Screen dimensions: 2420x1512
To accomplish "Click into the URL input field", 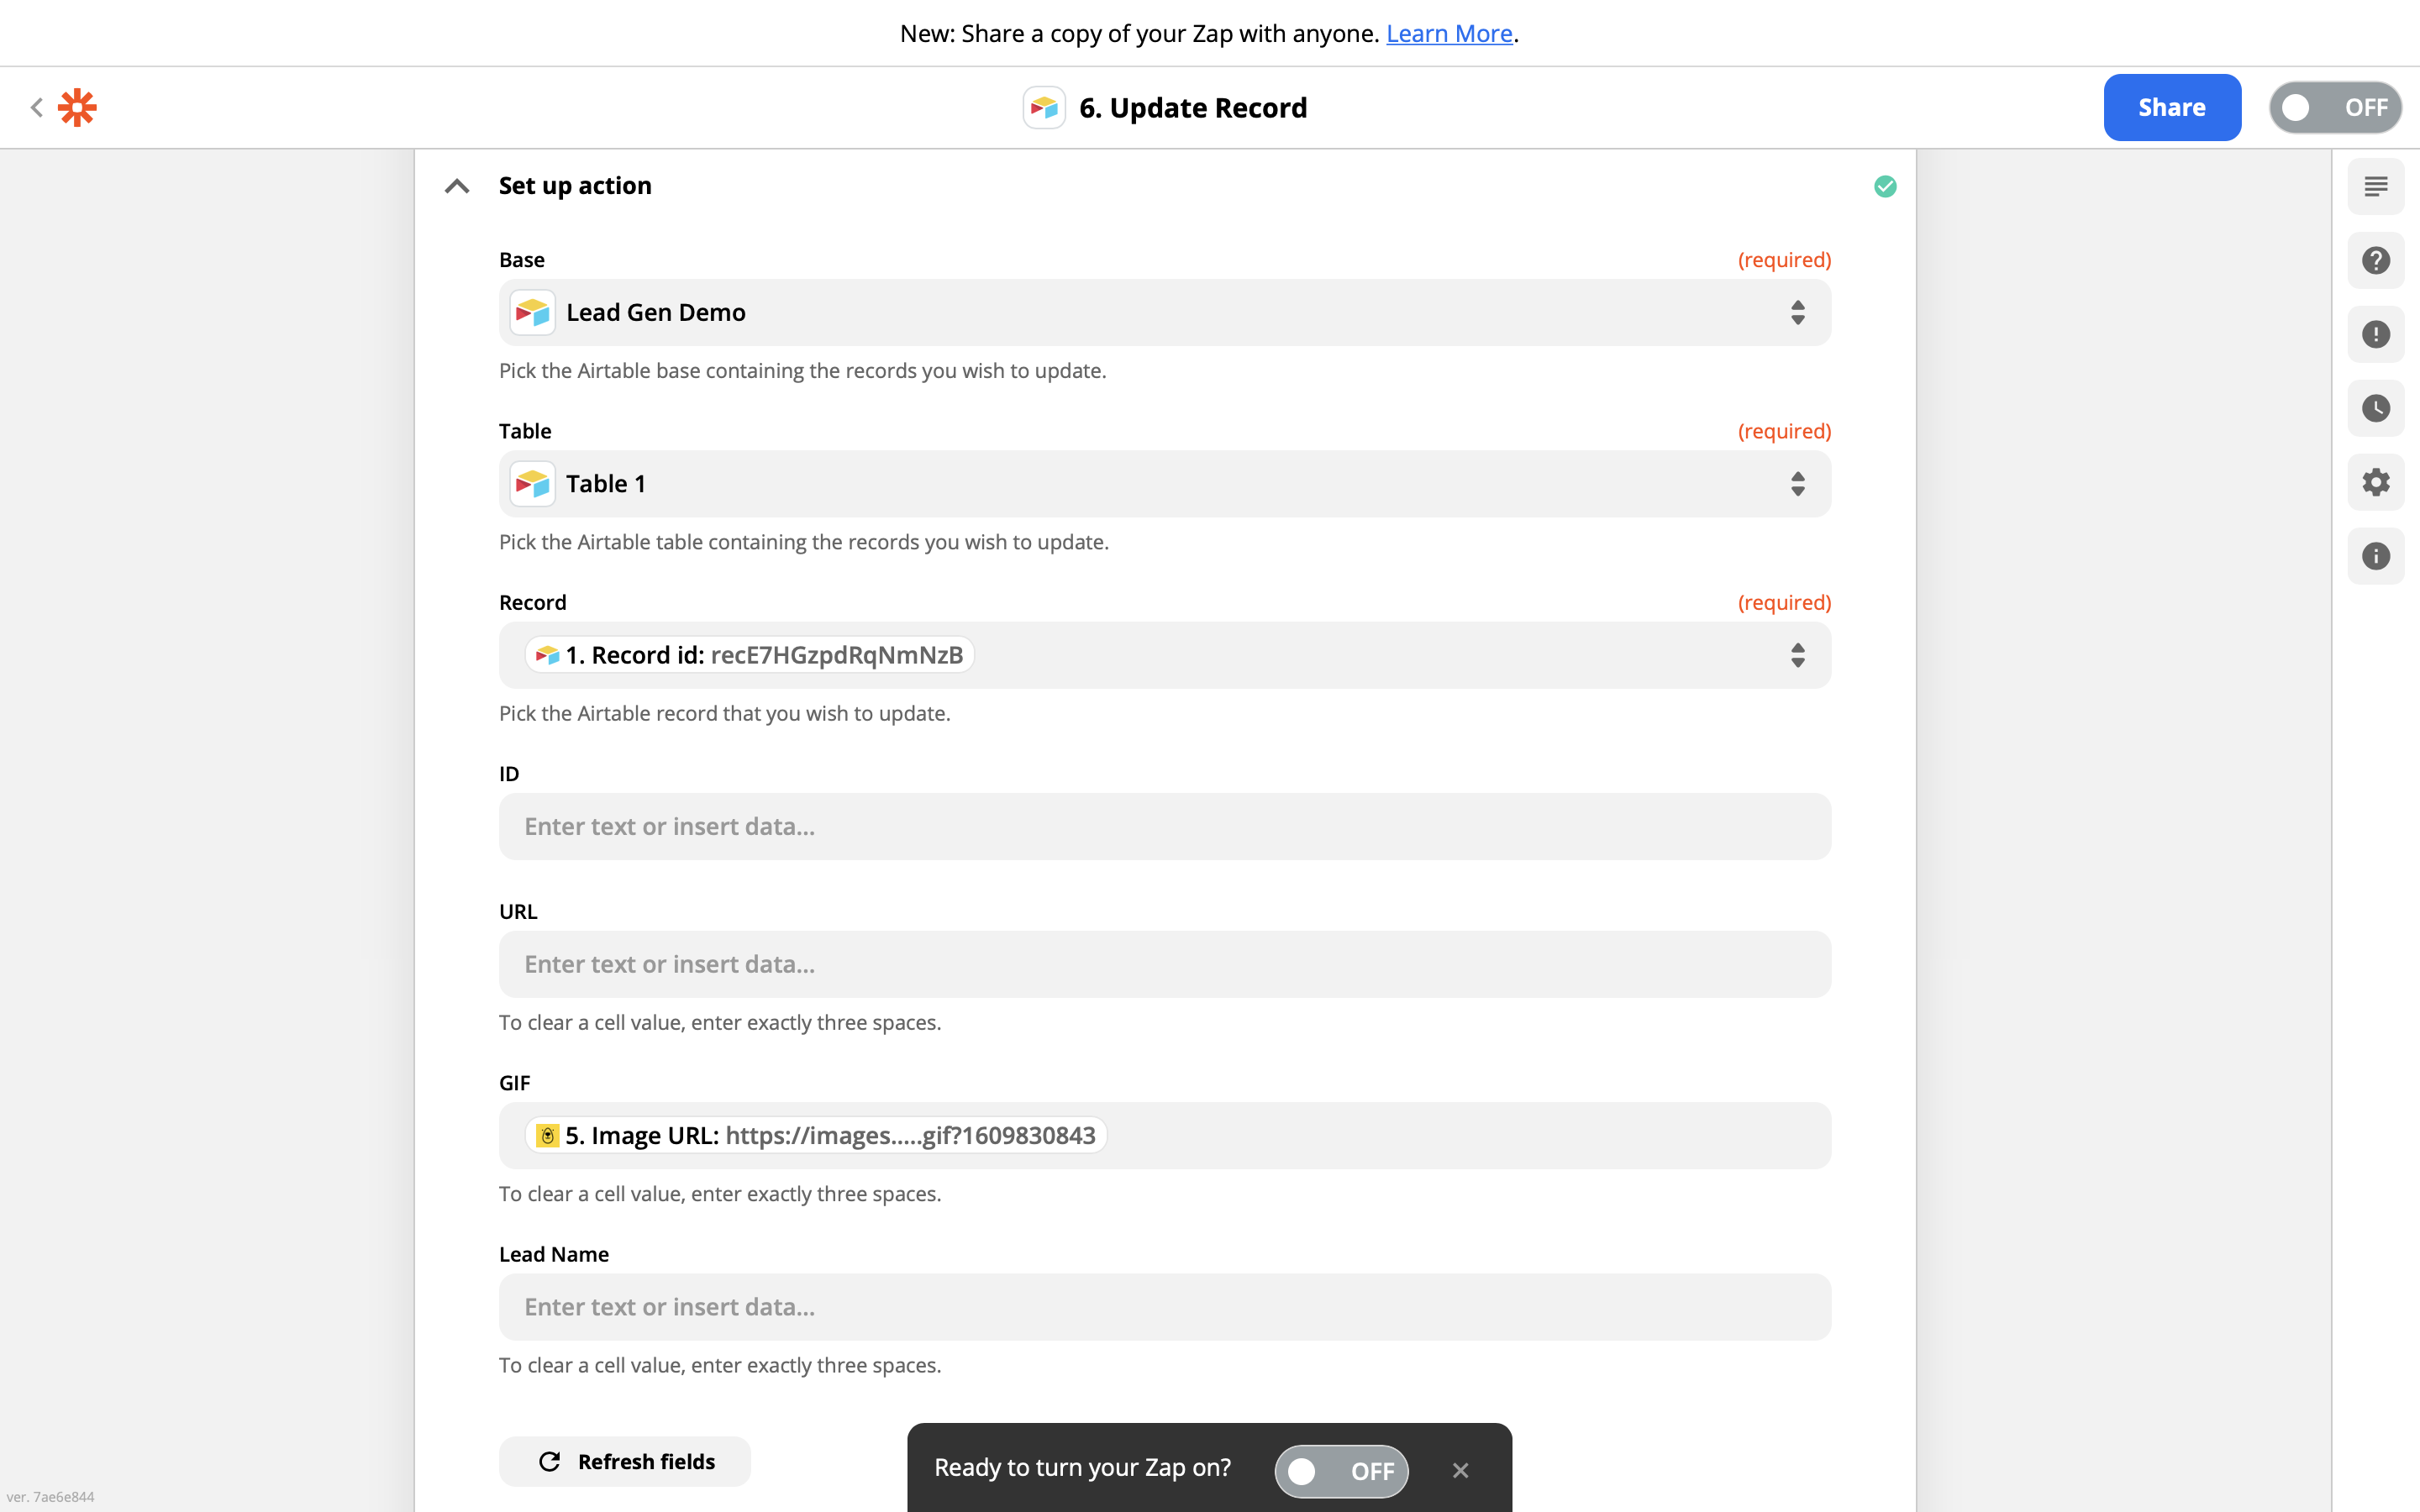I will tap(1164, 964).
